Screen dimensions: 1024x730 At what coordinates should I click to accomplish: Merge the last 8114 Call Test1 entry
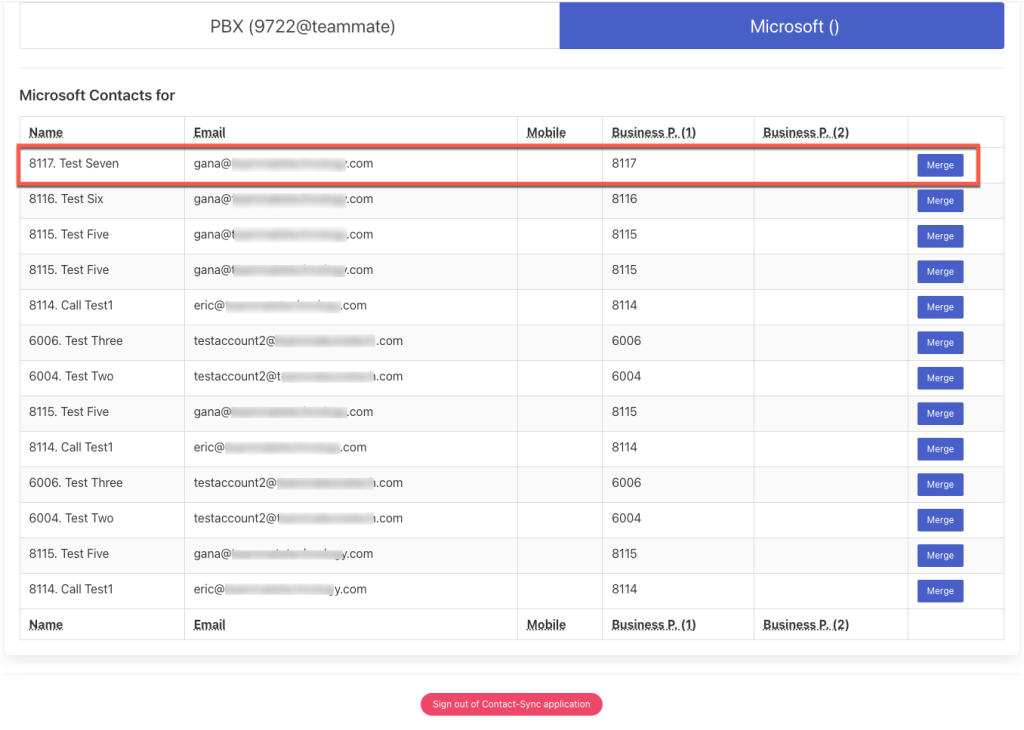click(x=940, y=591)
